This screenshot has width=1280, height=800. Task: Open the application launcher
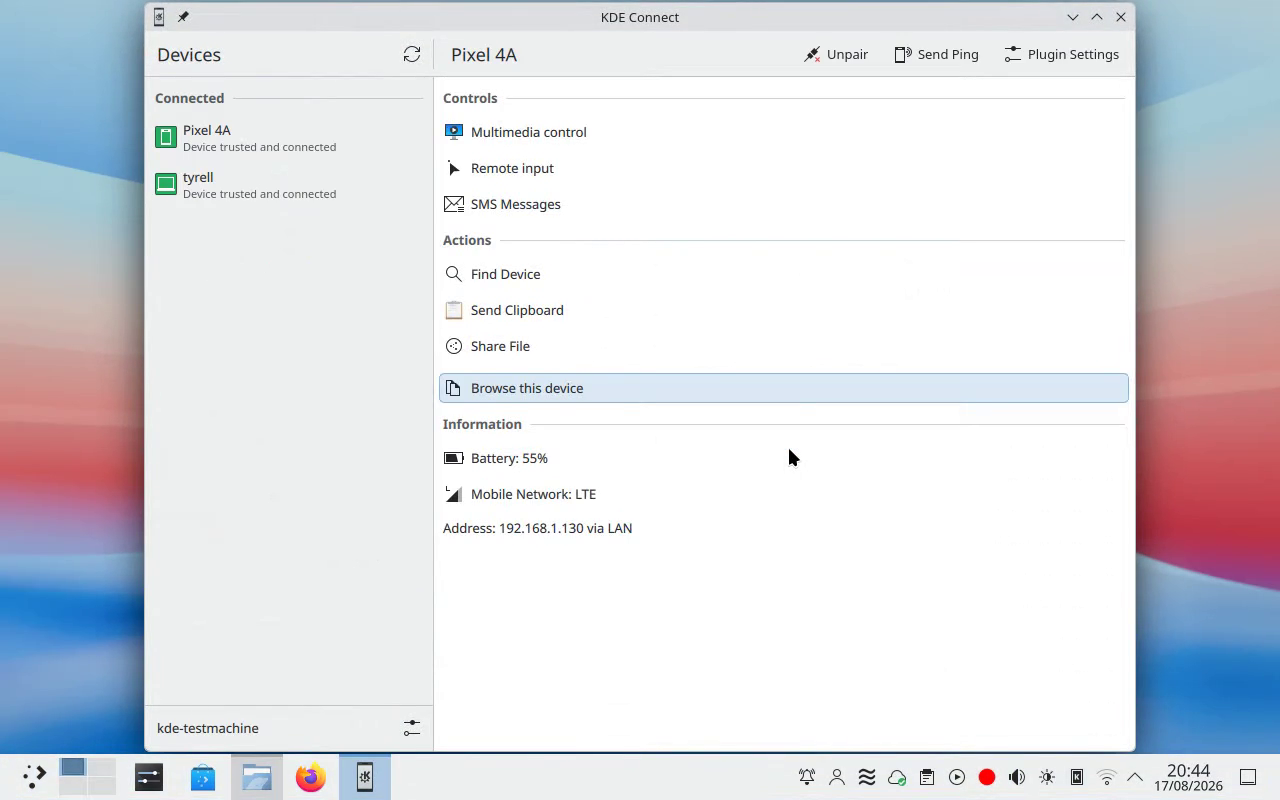[34, 776]
